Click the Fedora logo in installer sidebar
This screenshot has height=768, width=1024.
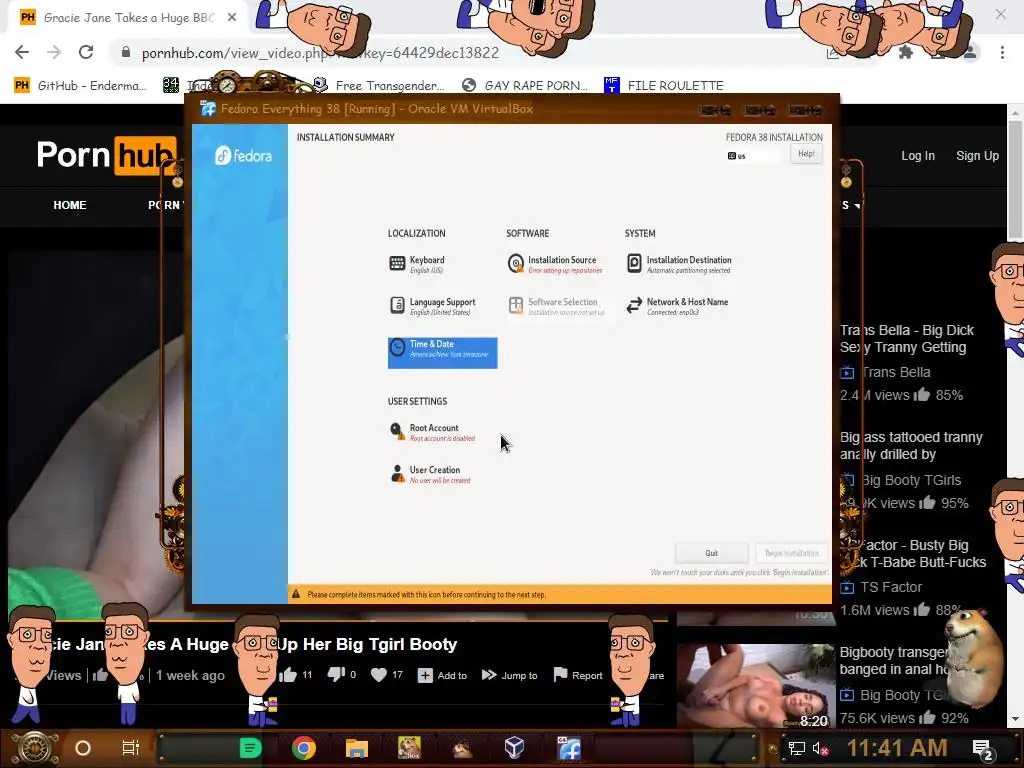[243, 155]
